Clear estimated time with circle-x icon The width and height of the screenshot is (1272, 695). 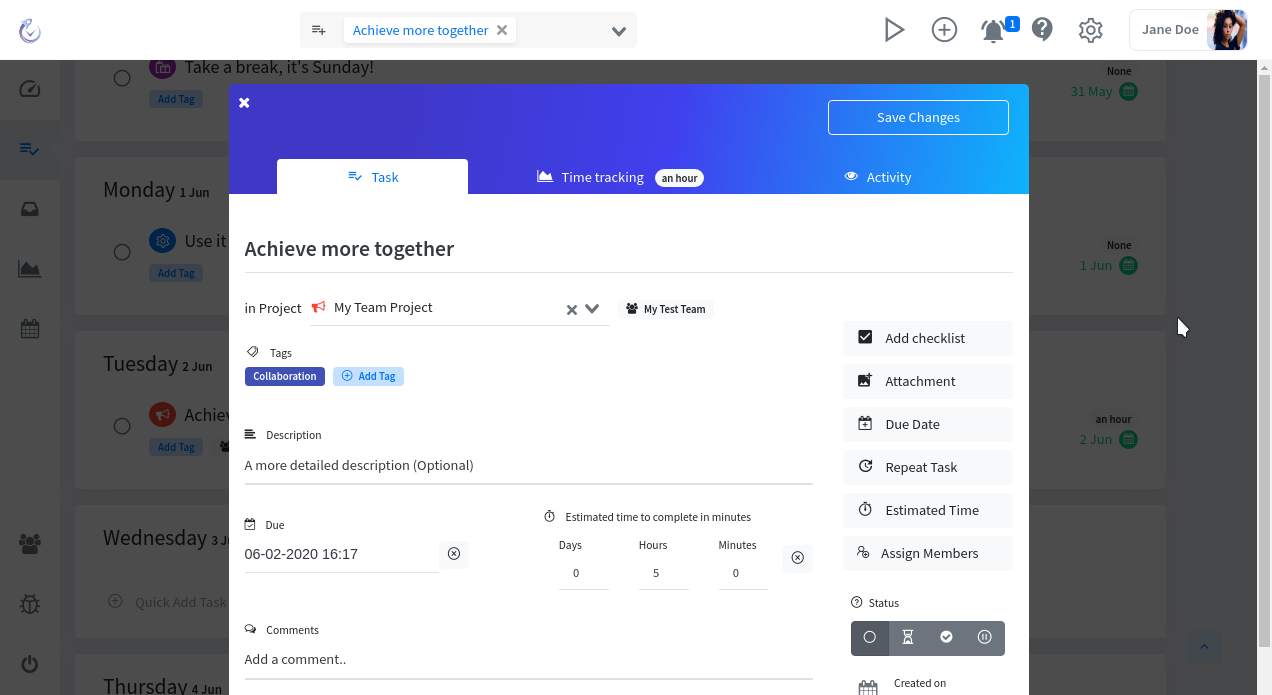(797, 557)
